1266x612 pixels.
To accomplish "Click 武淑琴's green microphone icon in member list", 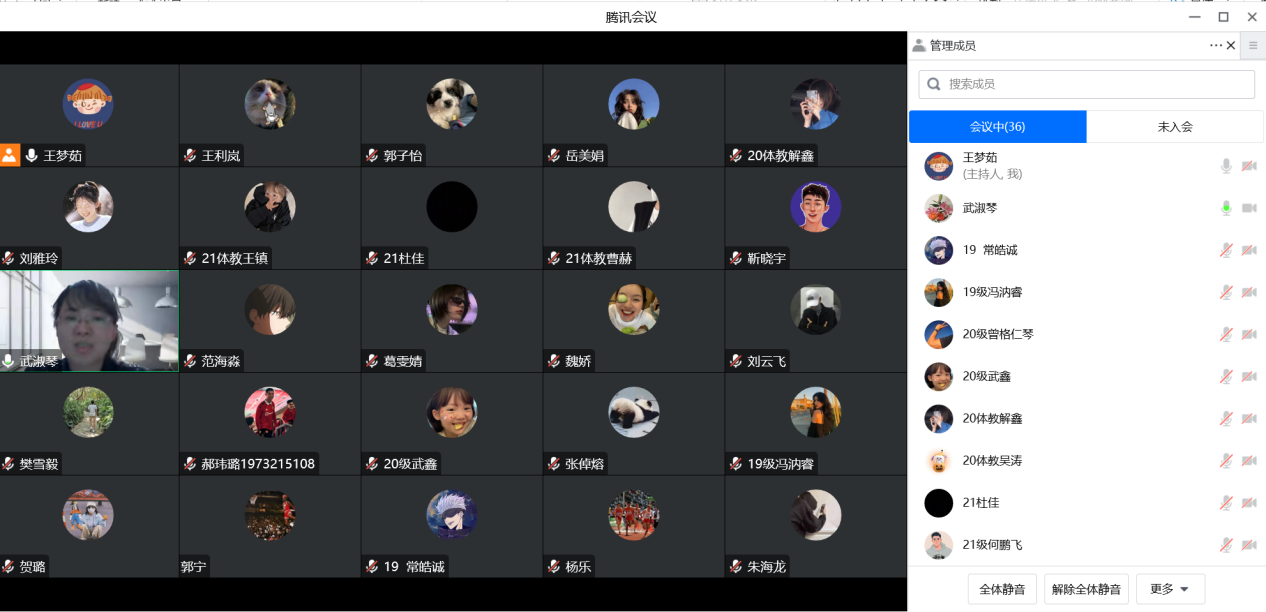I will pos(1226,208).
